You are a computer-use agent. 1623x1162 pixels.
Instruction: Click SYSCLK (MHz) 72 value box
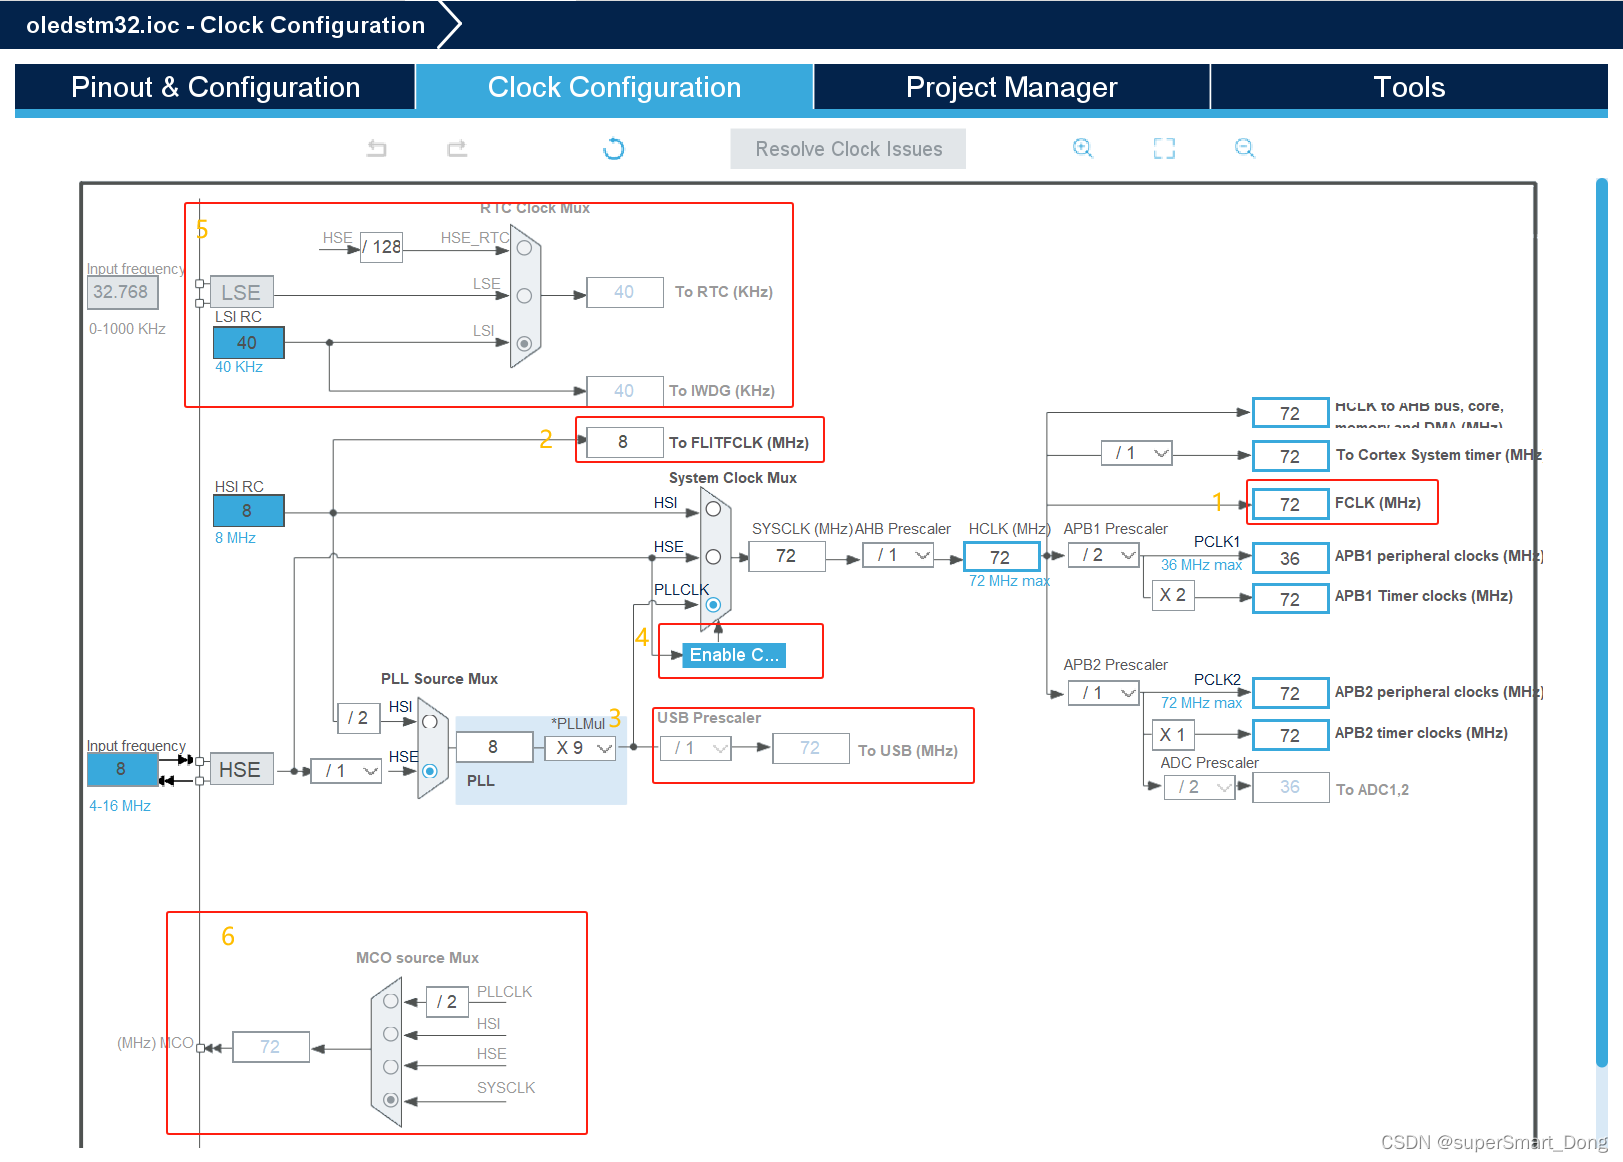coord(787,556)
